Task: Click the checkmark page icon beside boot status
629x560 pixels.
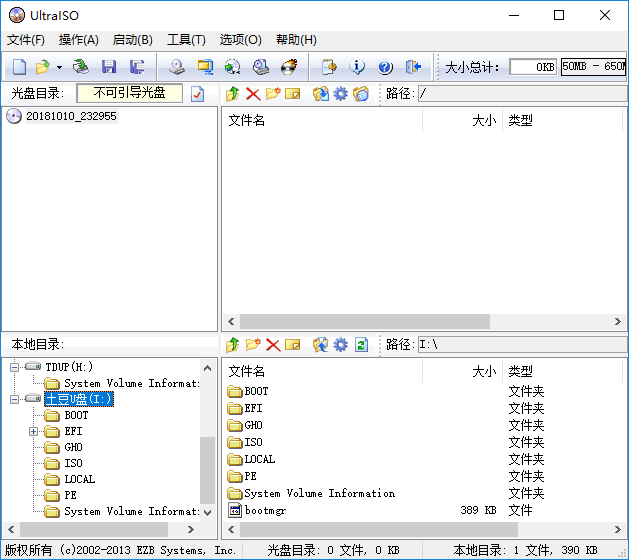Action: point(197,94)
